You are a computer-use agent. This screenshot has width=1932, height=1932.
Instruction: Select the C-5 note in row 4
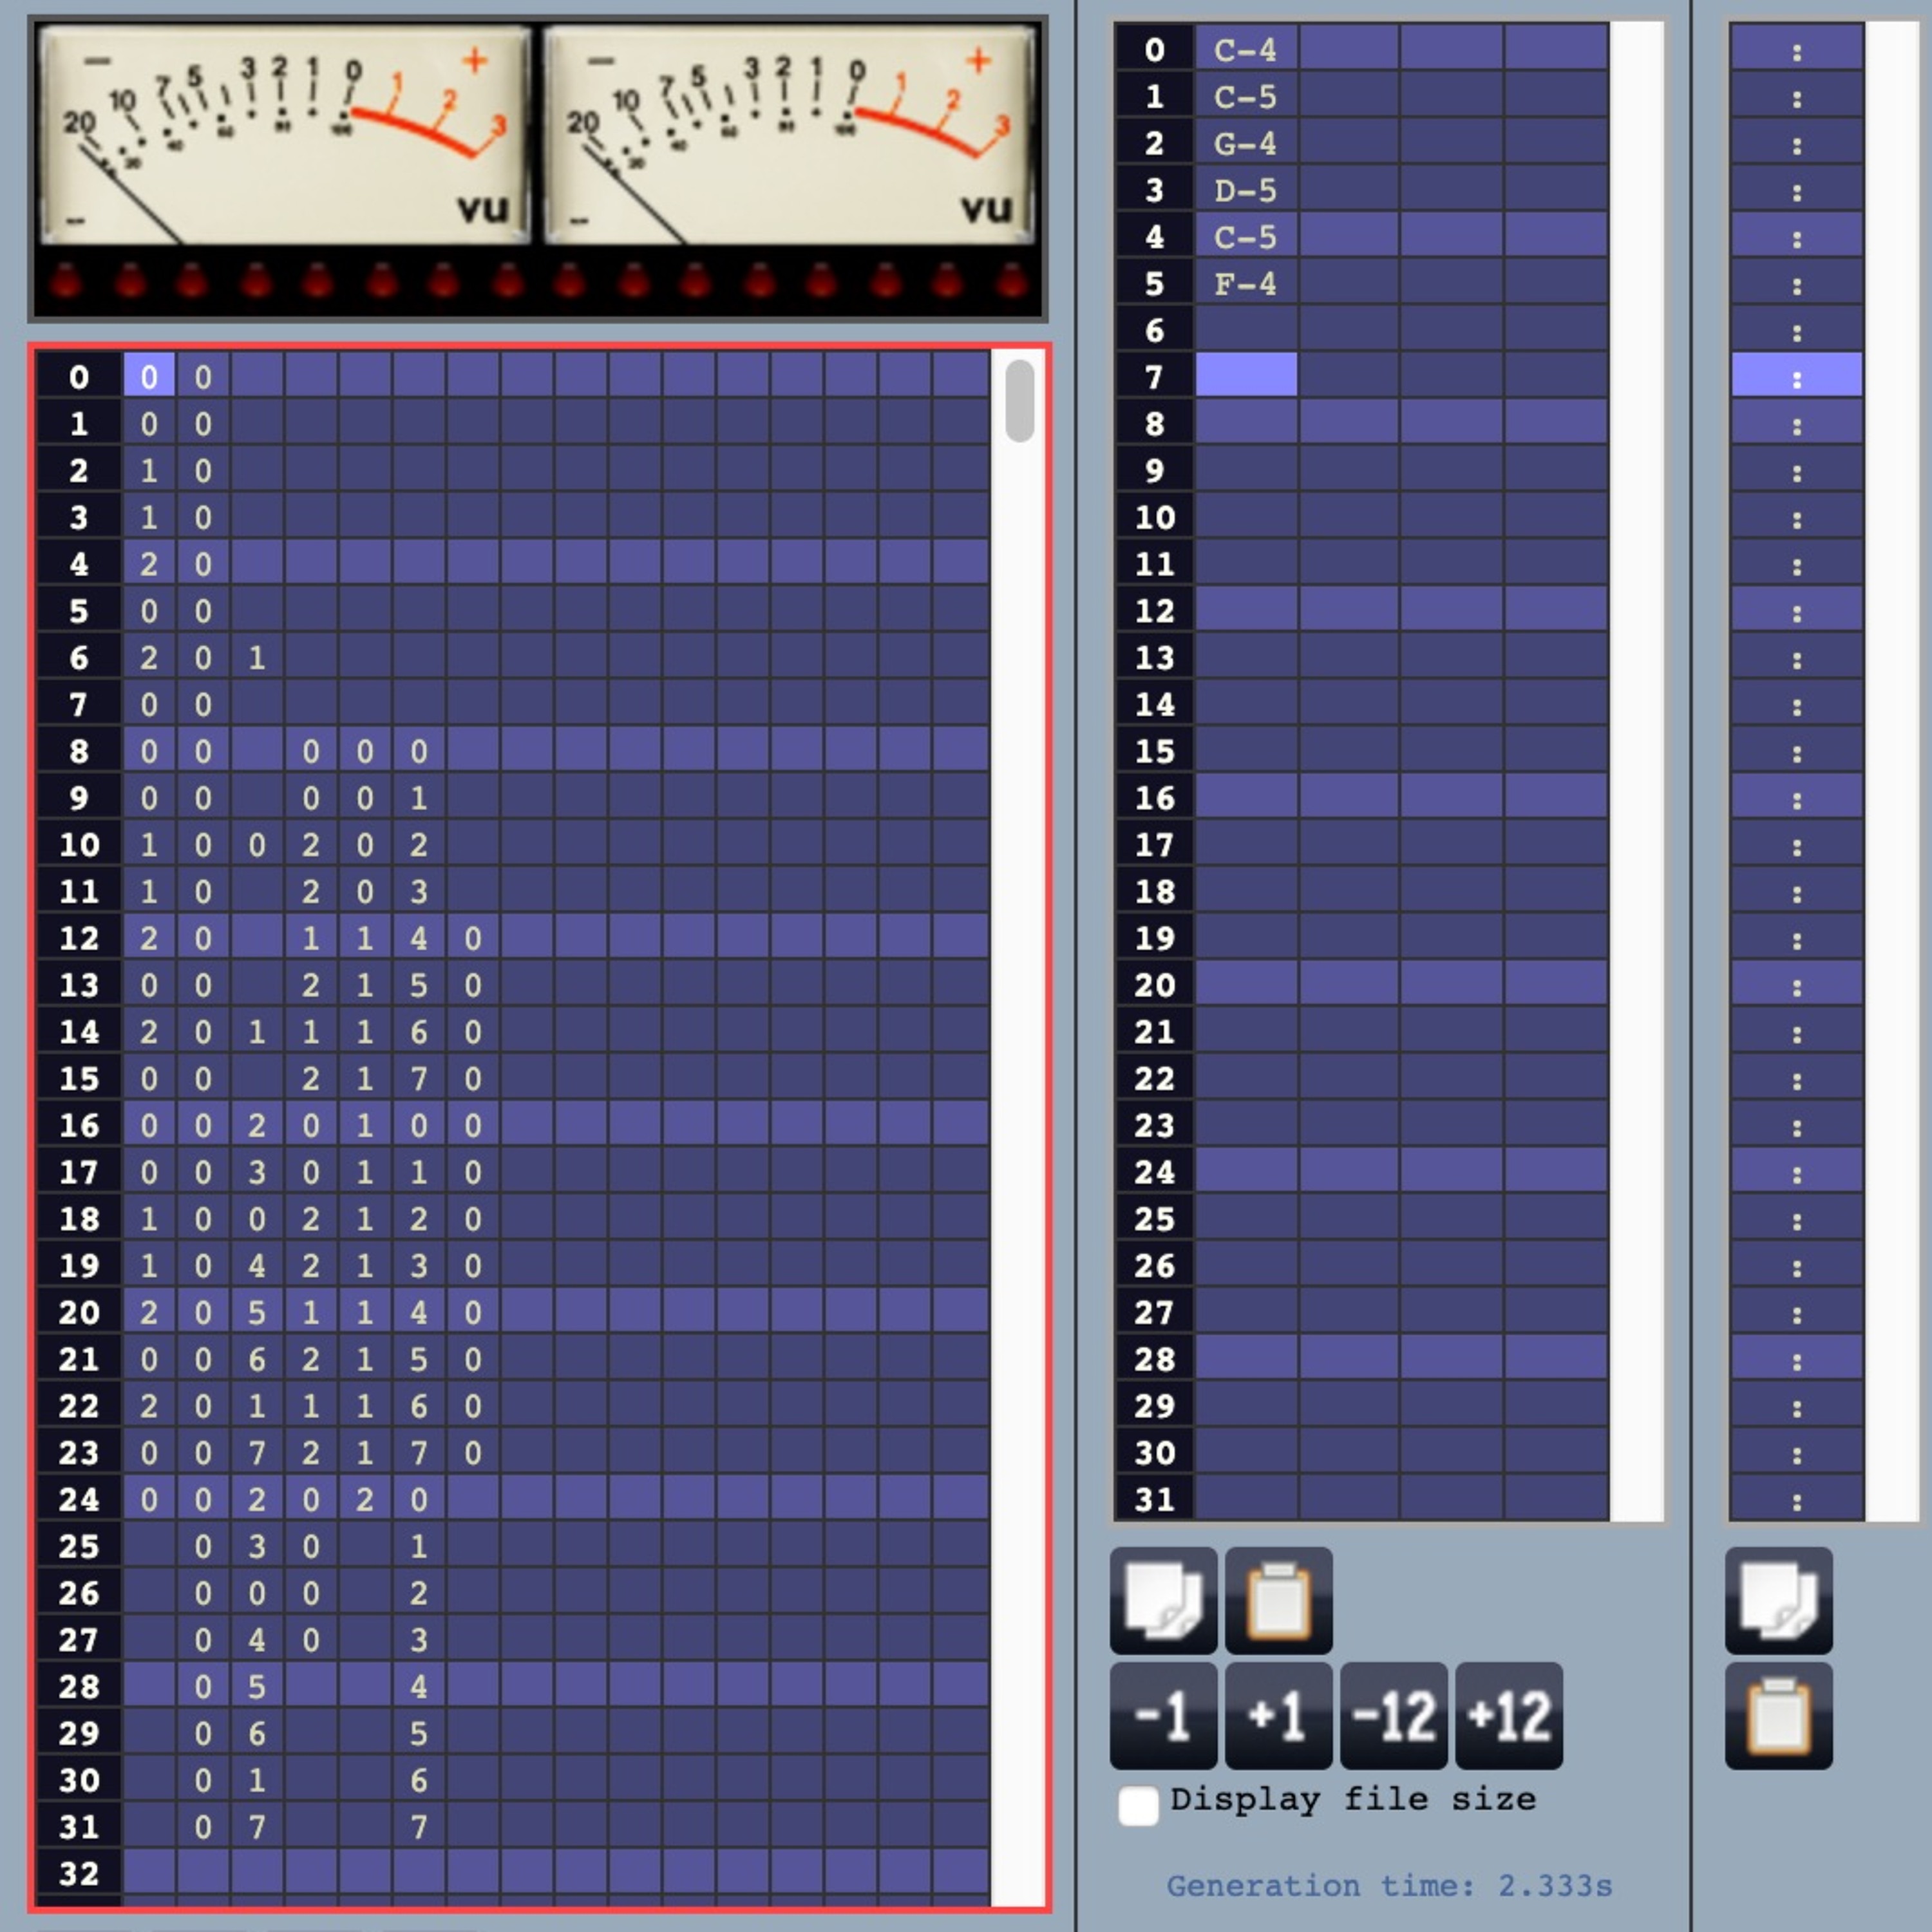coord(1246,237)
